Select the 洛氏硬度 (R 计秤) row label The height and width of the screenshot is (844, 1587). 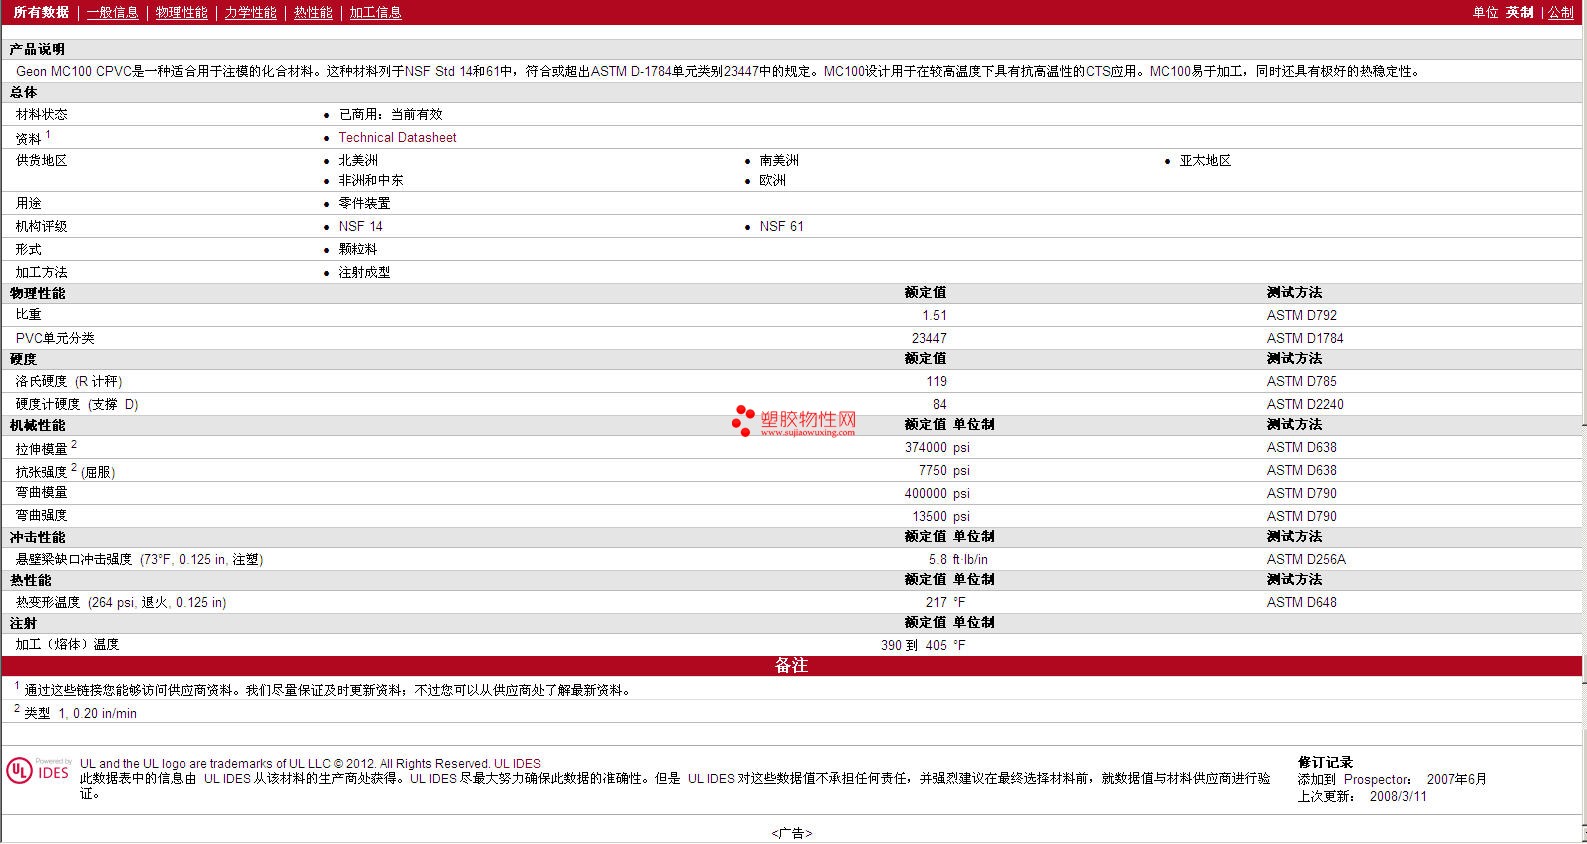69,382
